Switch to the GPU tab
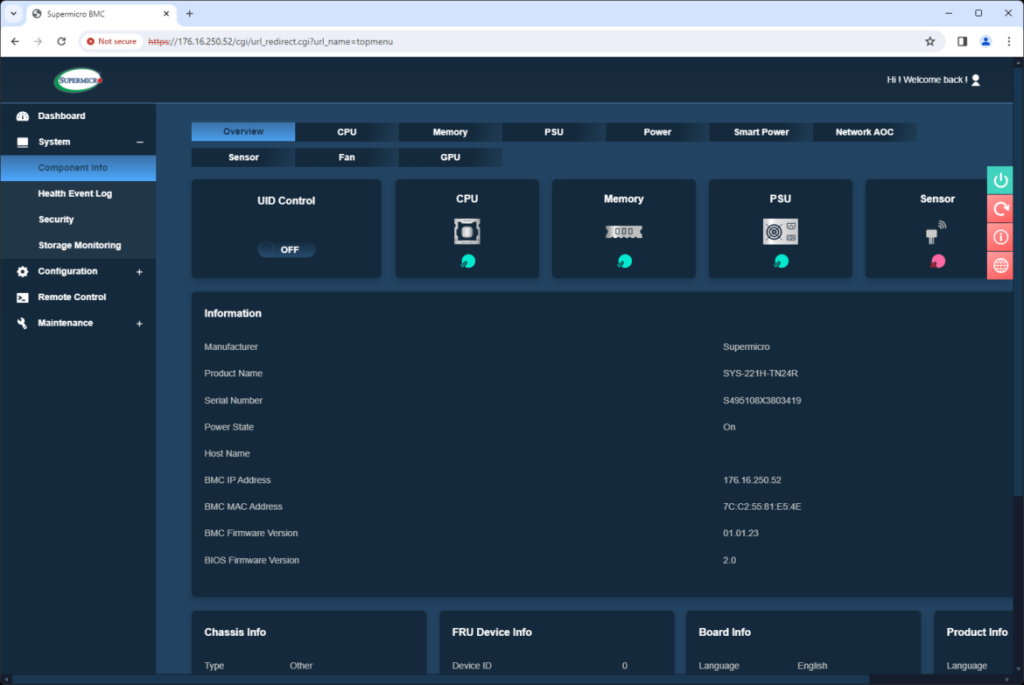Image resolution: width=1024 pixels, height=685 pixels. (x=450, y=157)
